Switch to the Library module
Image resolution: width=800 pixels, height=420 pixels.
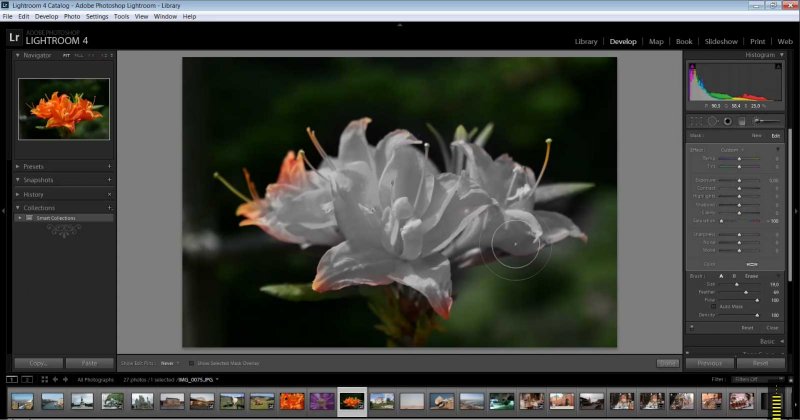coord(586,41)
